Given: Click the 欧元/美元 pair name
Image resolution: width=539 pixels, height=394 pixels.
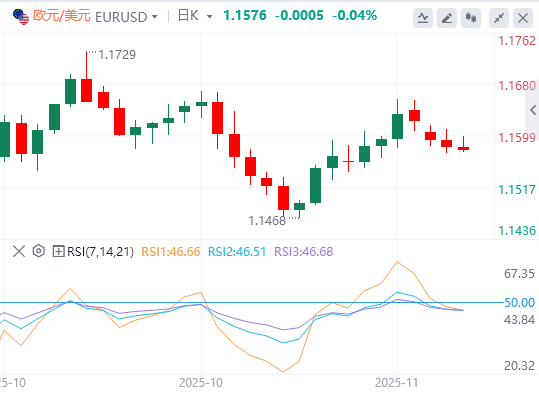Looking at the screenshot, I should click(x=62, y=16).
